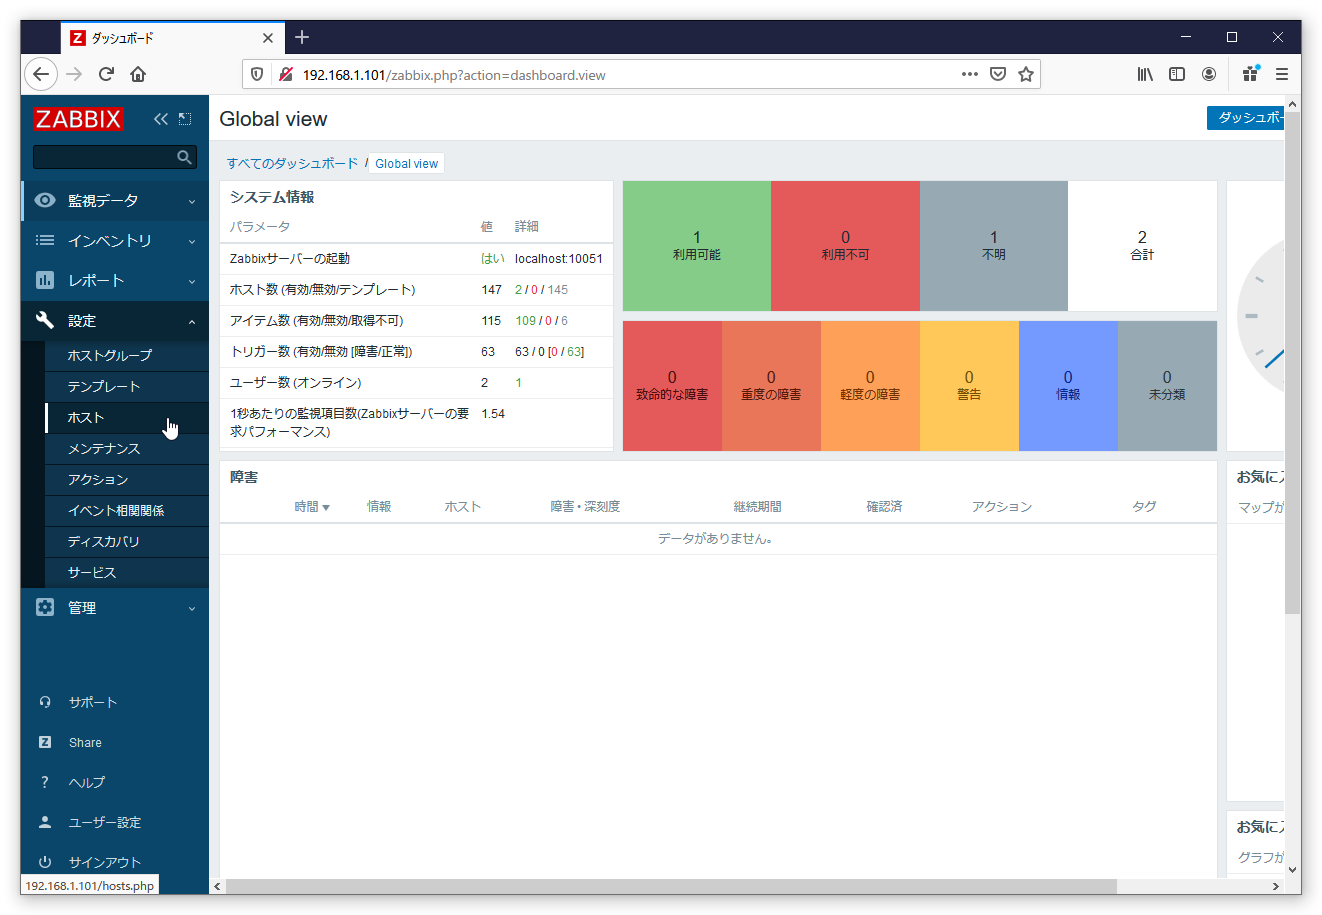1322x915 pixels.
Task: Click the insecure connection padlock icon
Action: 286,74
